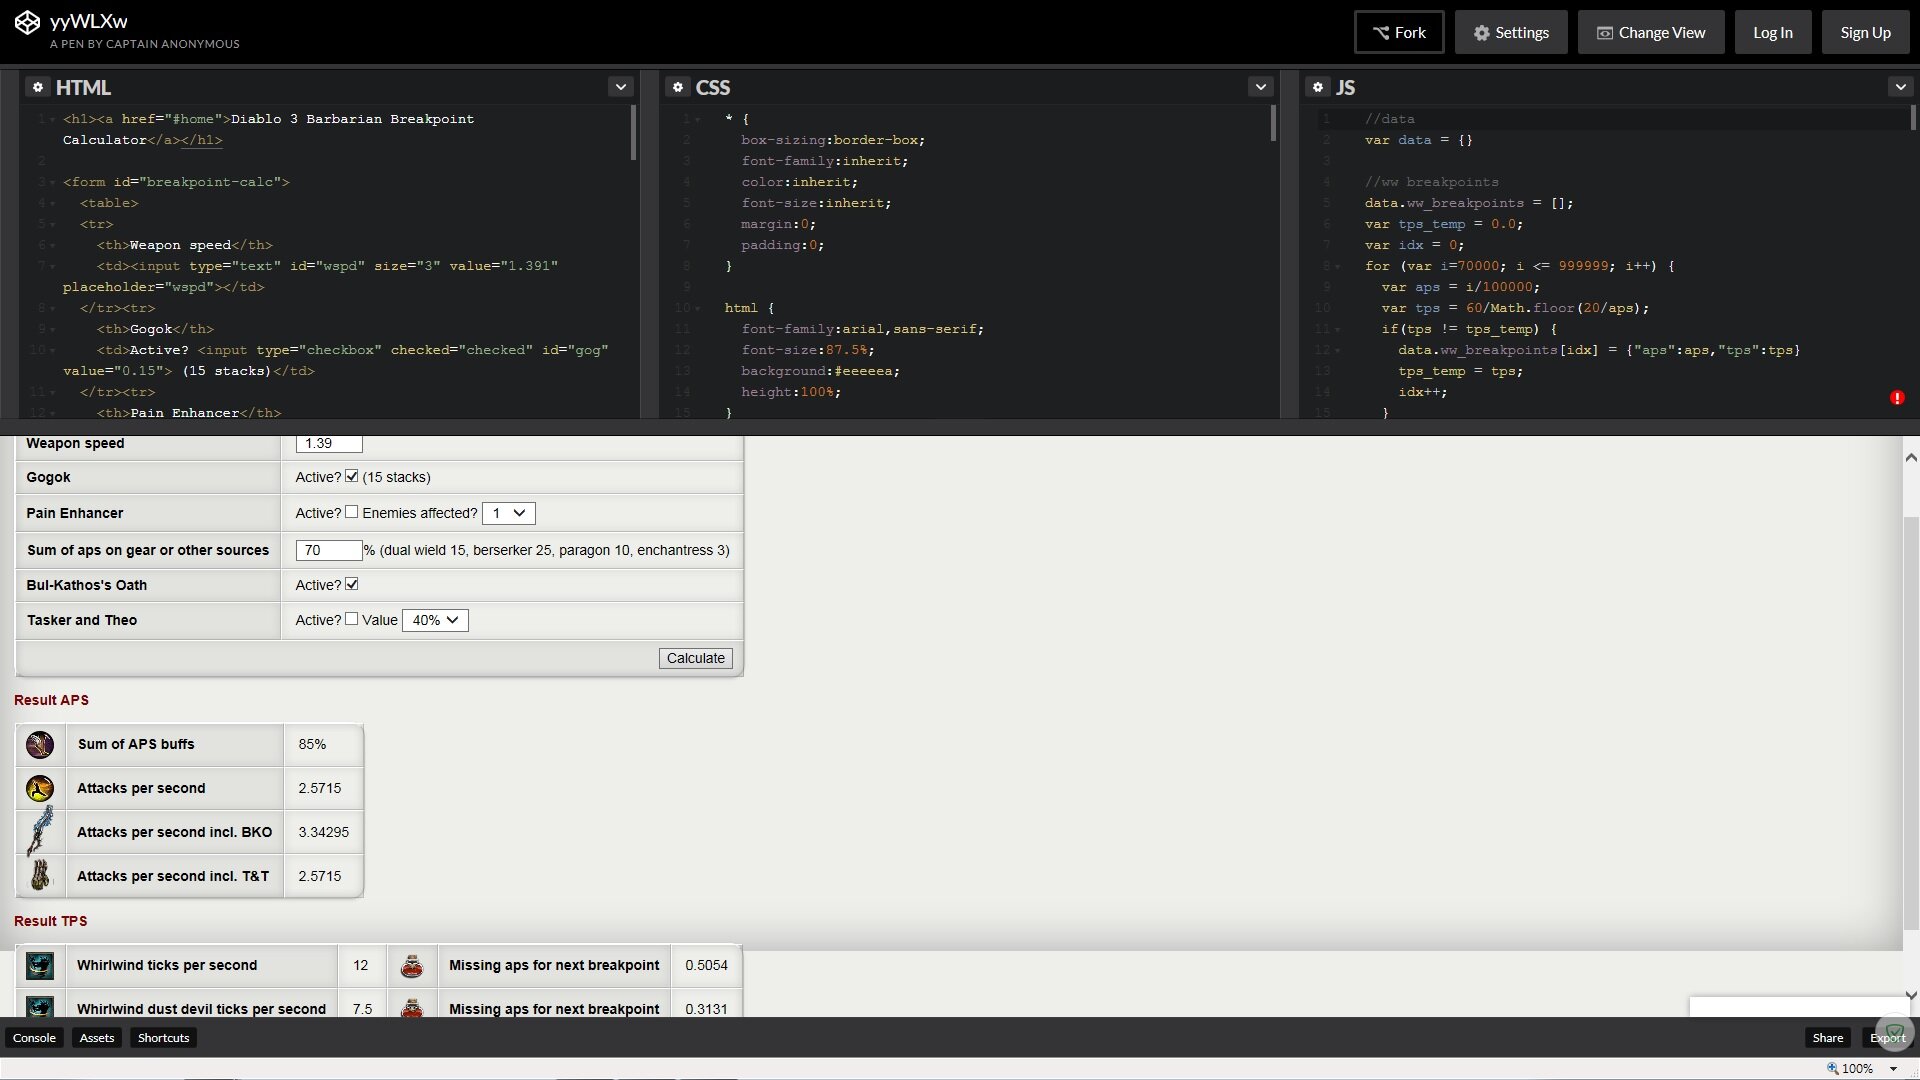
Task: Click the Weapon speed input field
Action: pyautogui.click(x=329, y=443)
